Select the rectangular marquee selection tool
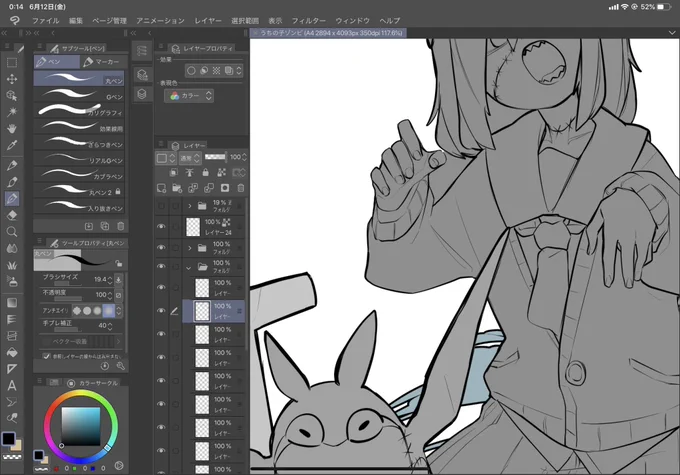This screenshot has height=475, width=680. click(12, 62)
